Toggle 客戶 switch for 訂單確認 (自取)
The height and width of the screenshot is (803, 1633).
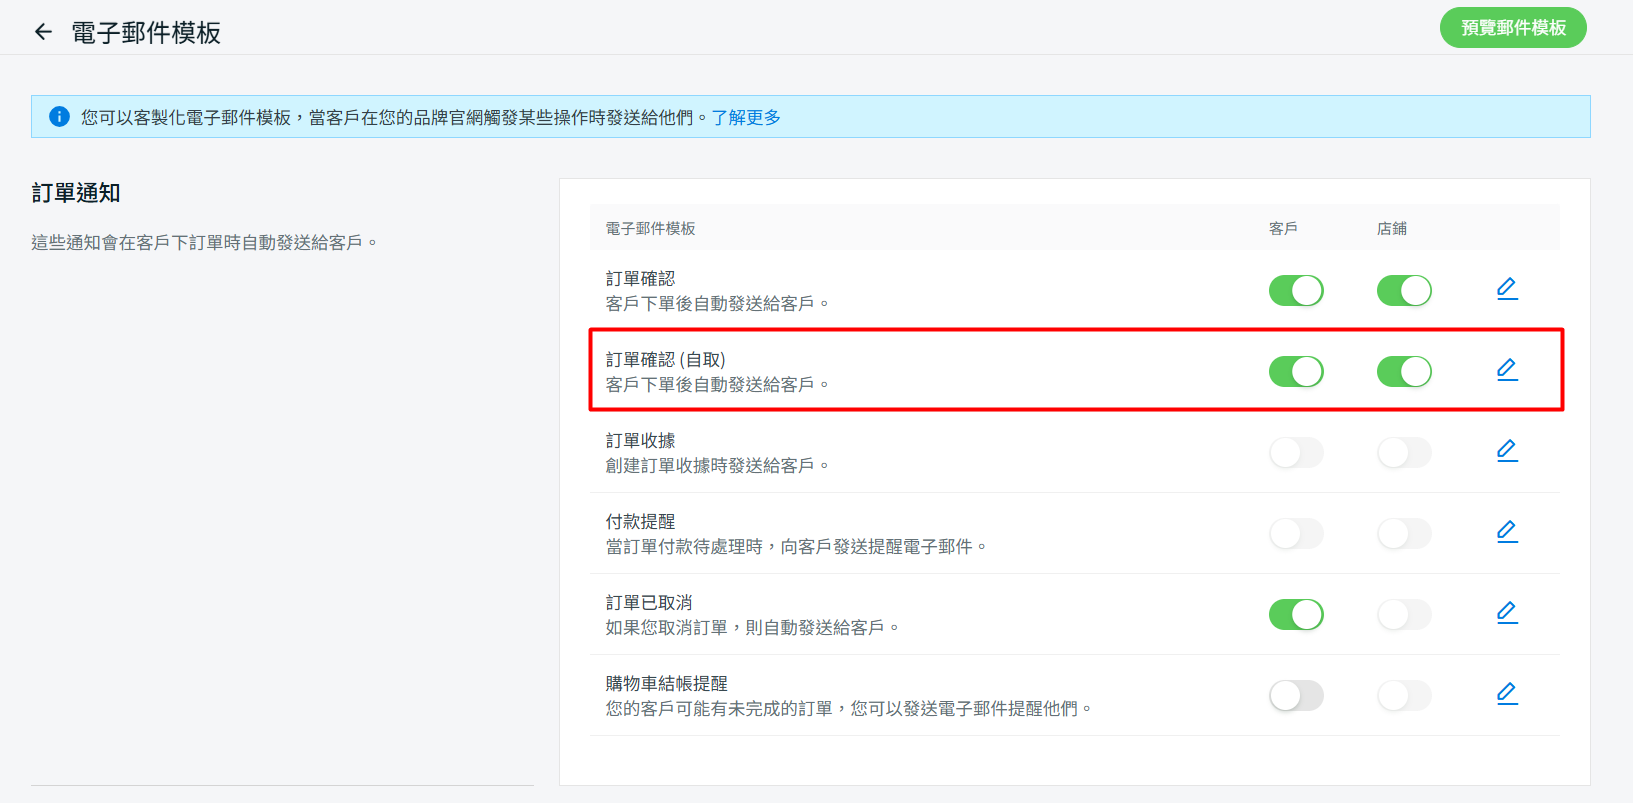[x=1296, y=372]
